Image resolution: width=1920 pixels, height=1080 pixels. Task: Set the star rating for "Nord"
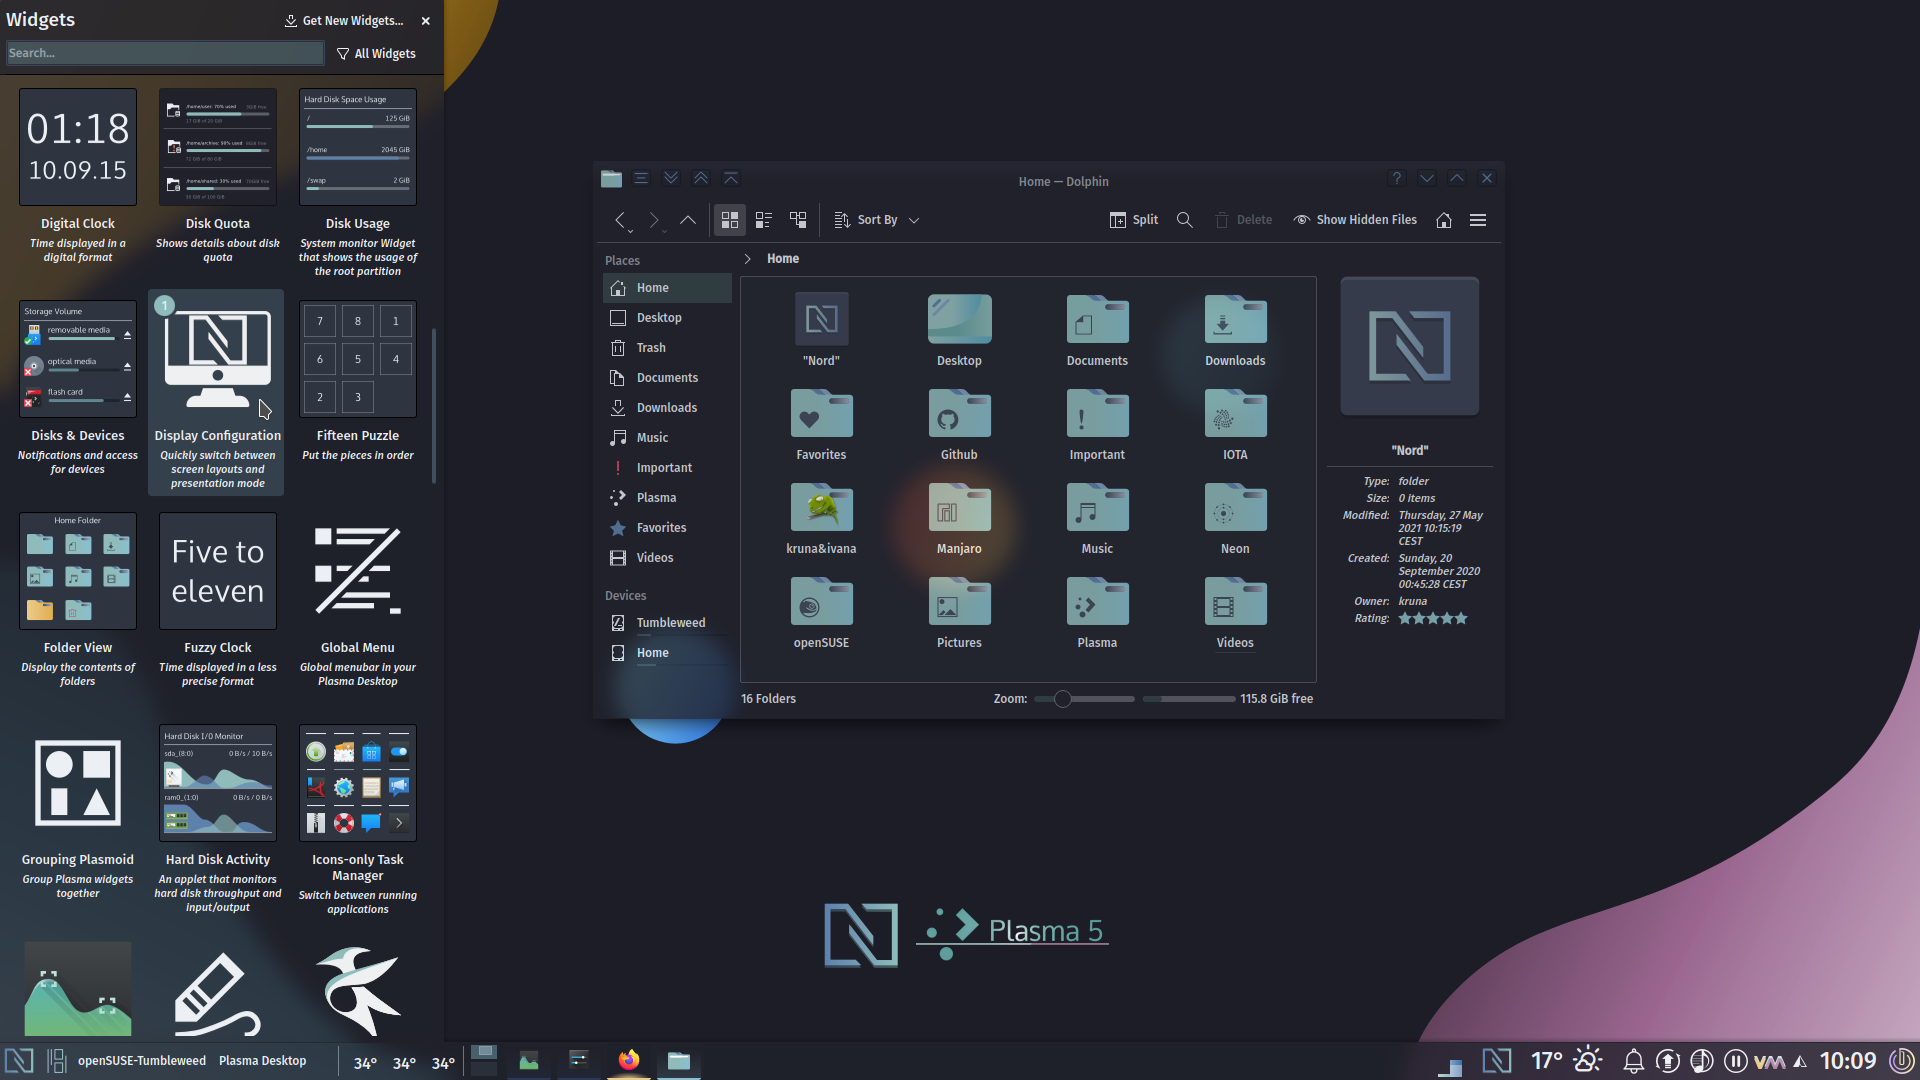tap(1433, 619)
